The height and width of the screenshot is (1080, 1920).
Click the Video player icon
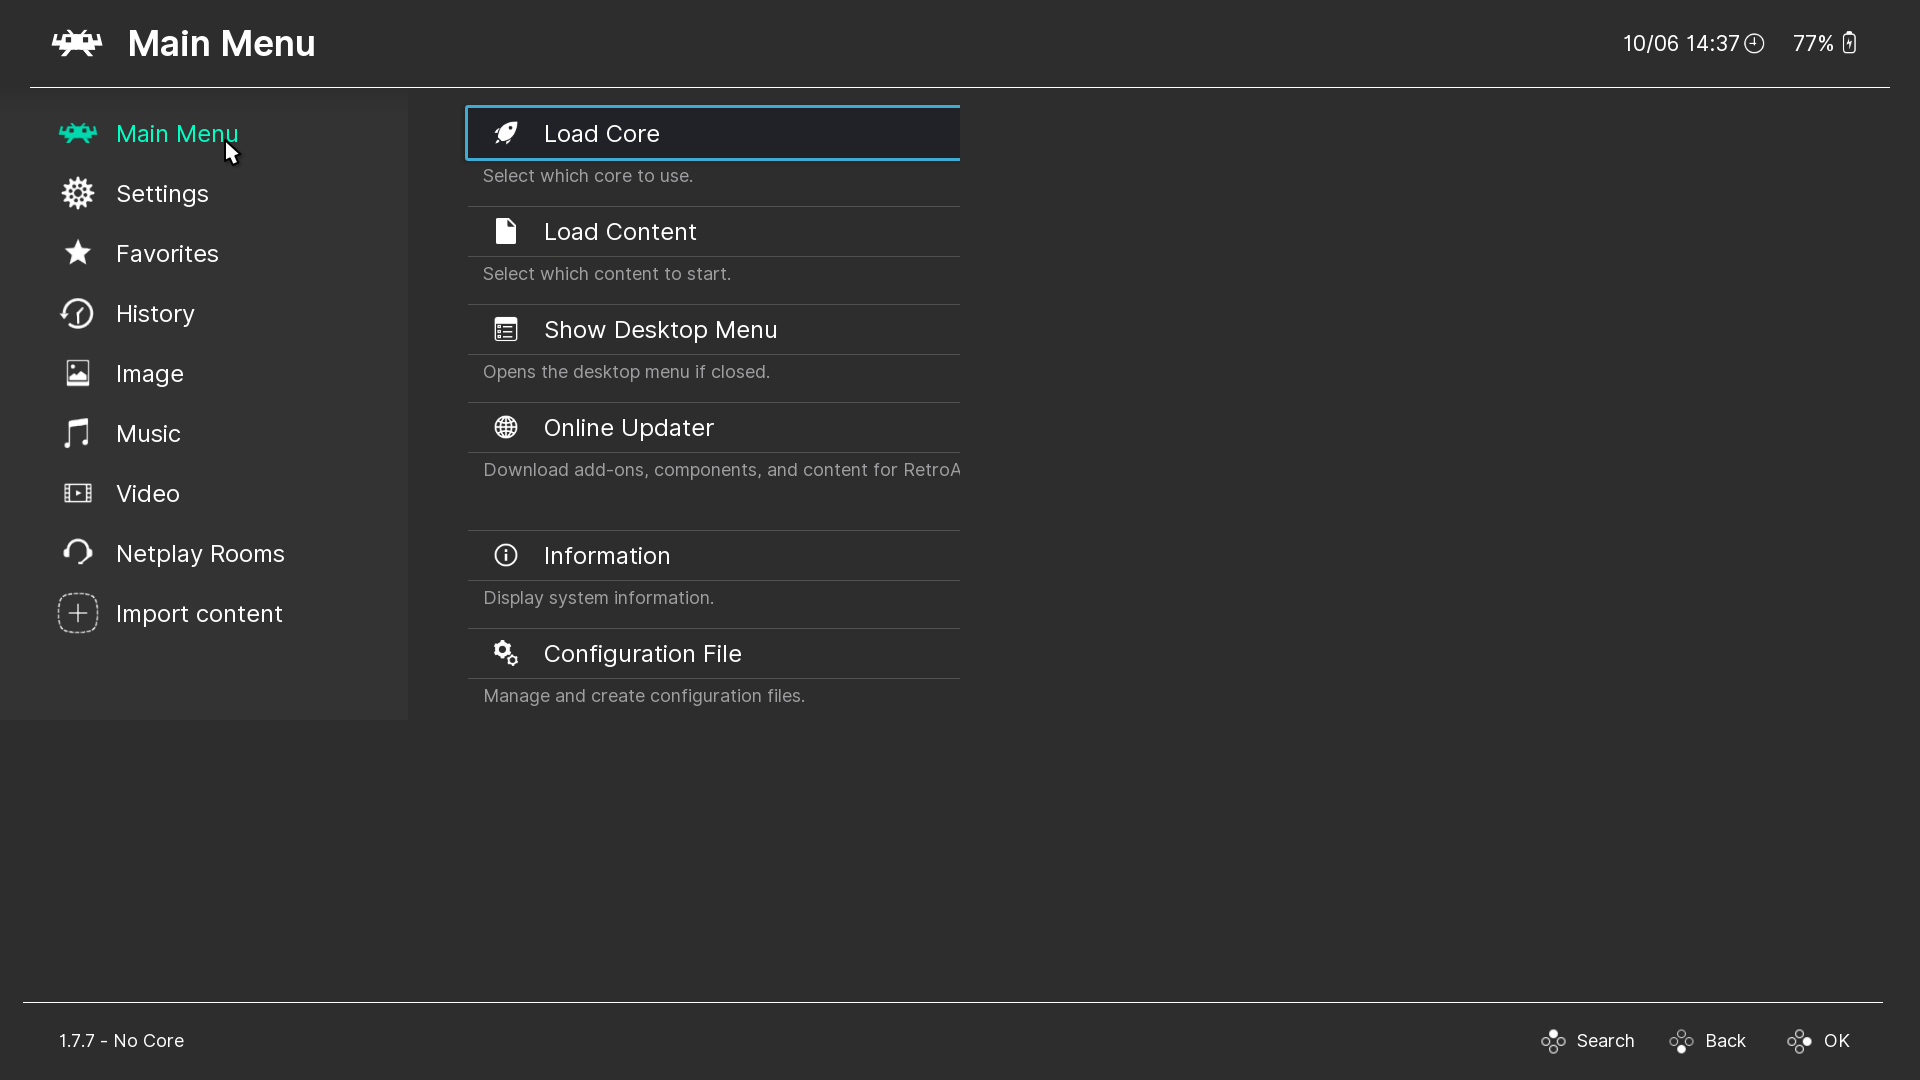(77, 493)
